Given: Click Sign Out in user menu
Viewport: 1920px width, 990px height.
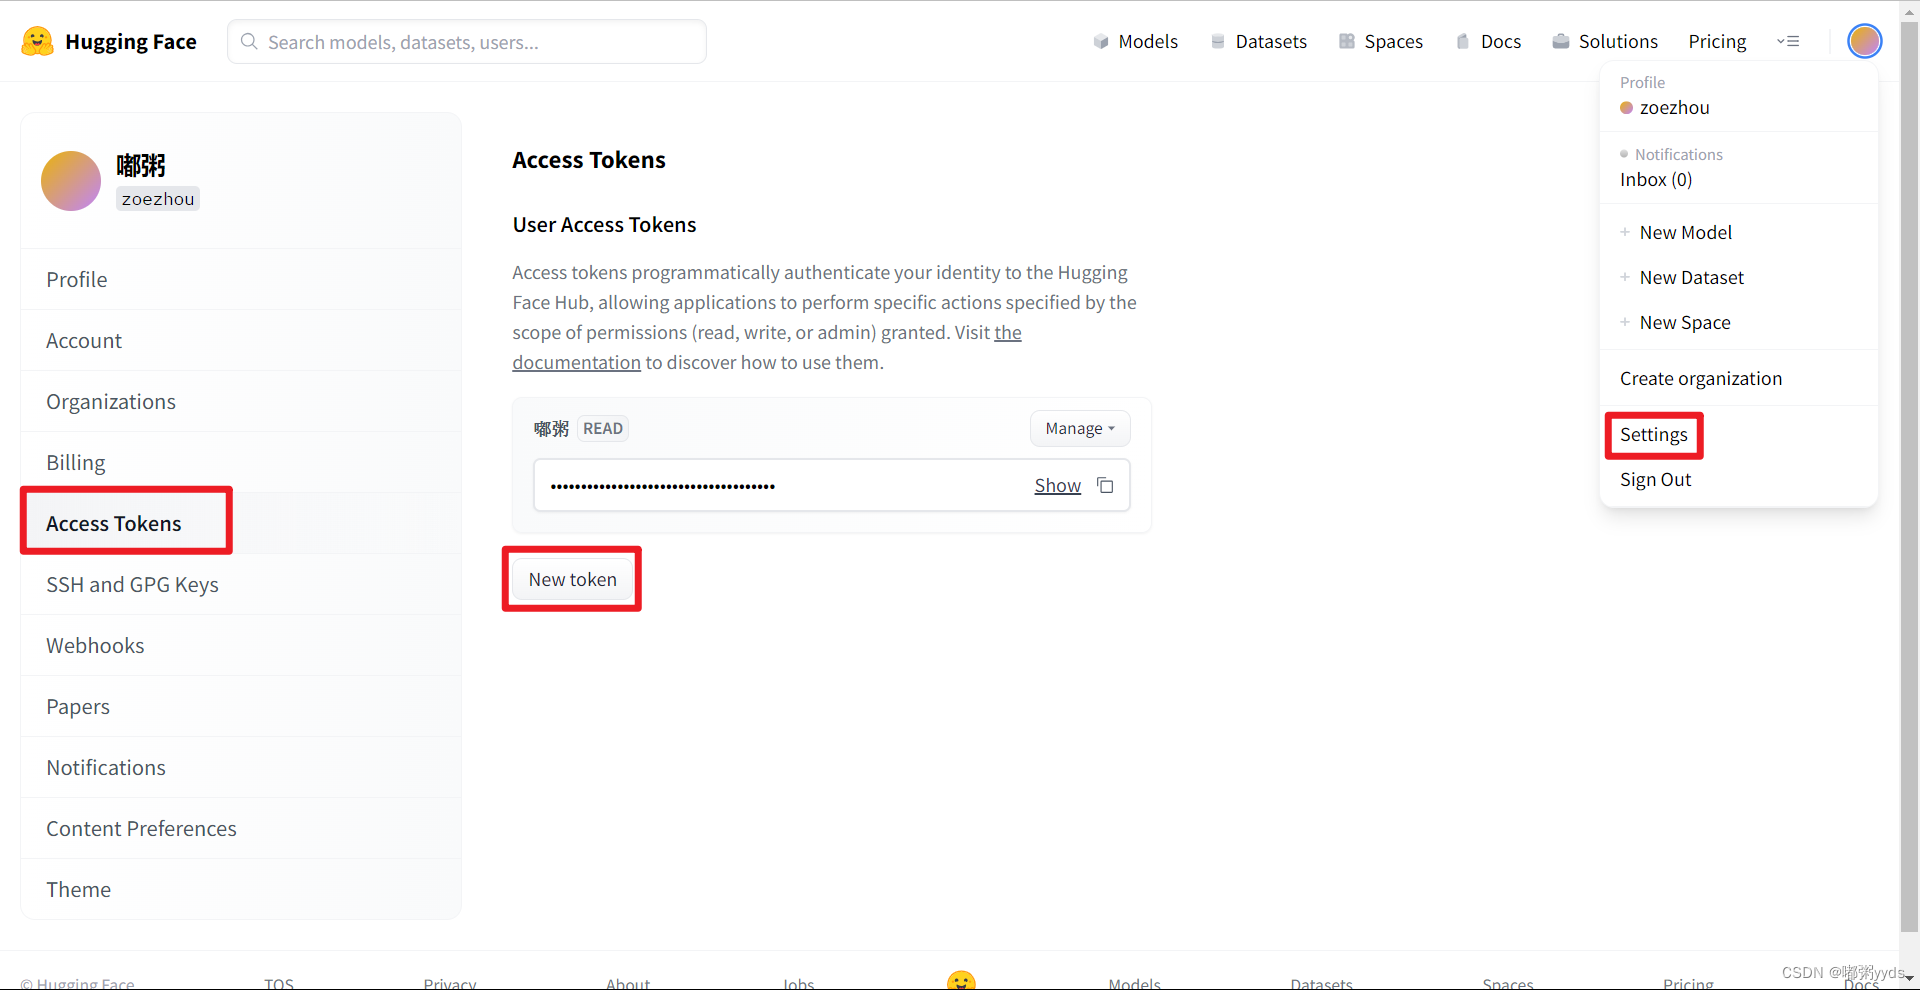Looking at the screenshot, I should [x=1655, y=479].
